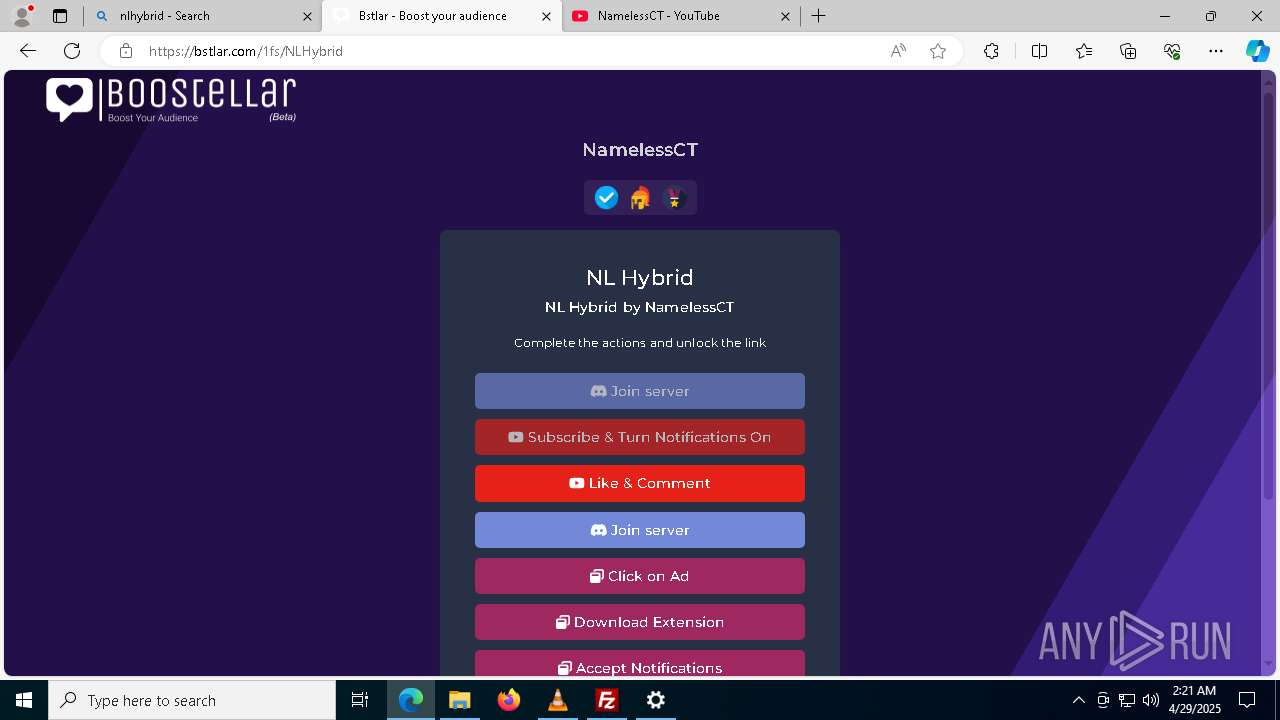The image size is (1280, 720).
Task: Refresh the current page
Action: [x=72, y=51]
